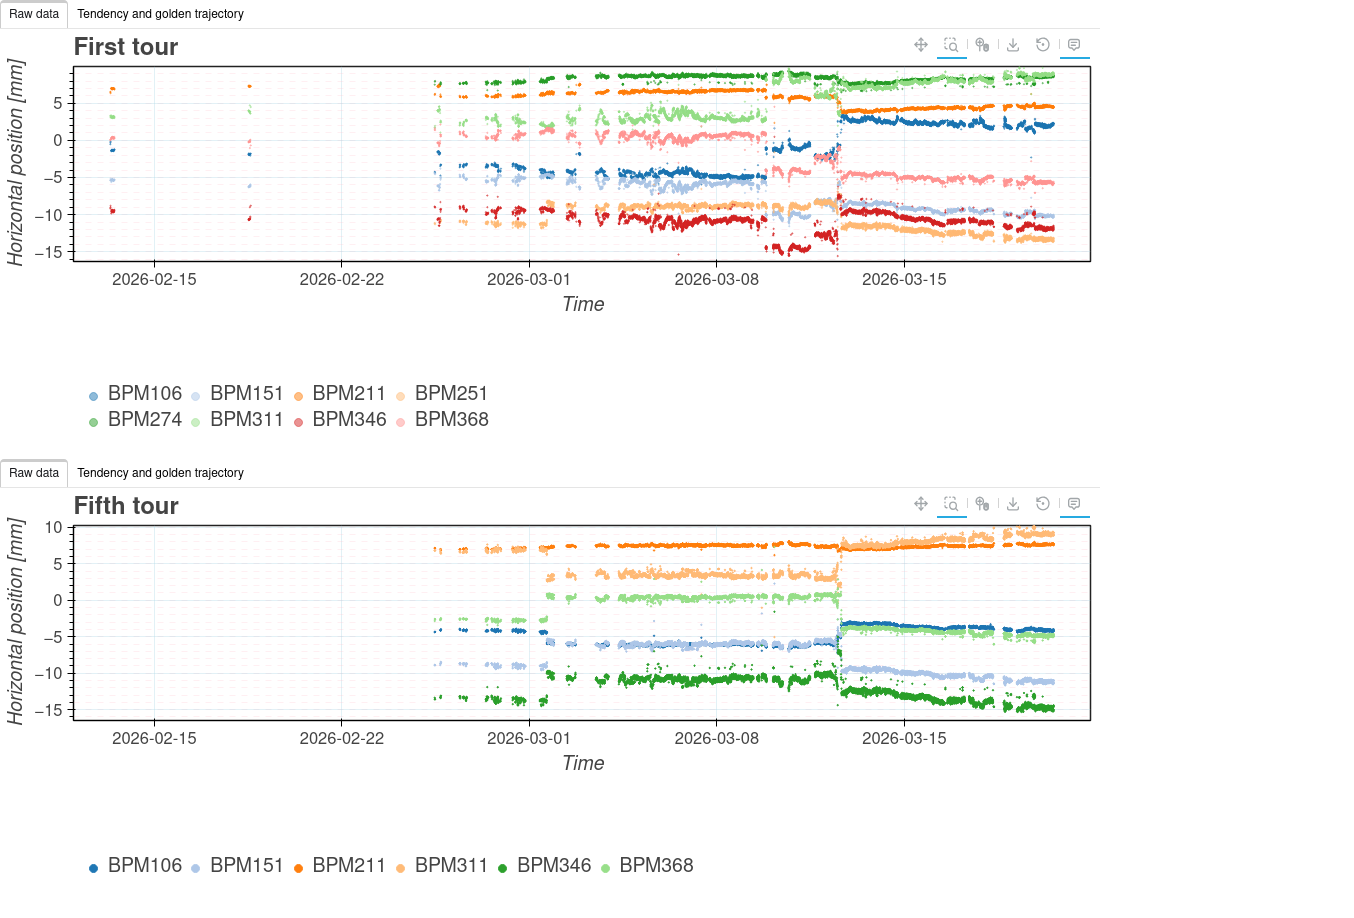Click BPM211 orange marker in Fifth tour legend
Viewport: 1354px width, 918px height.
tap(299, 868)
